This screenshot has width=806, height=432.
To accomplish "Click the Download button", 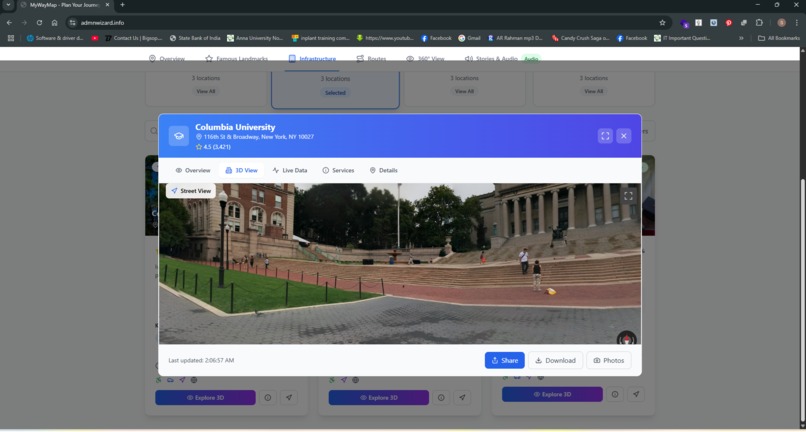I will pyautogui.click(x=555, y=361).
